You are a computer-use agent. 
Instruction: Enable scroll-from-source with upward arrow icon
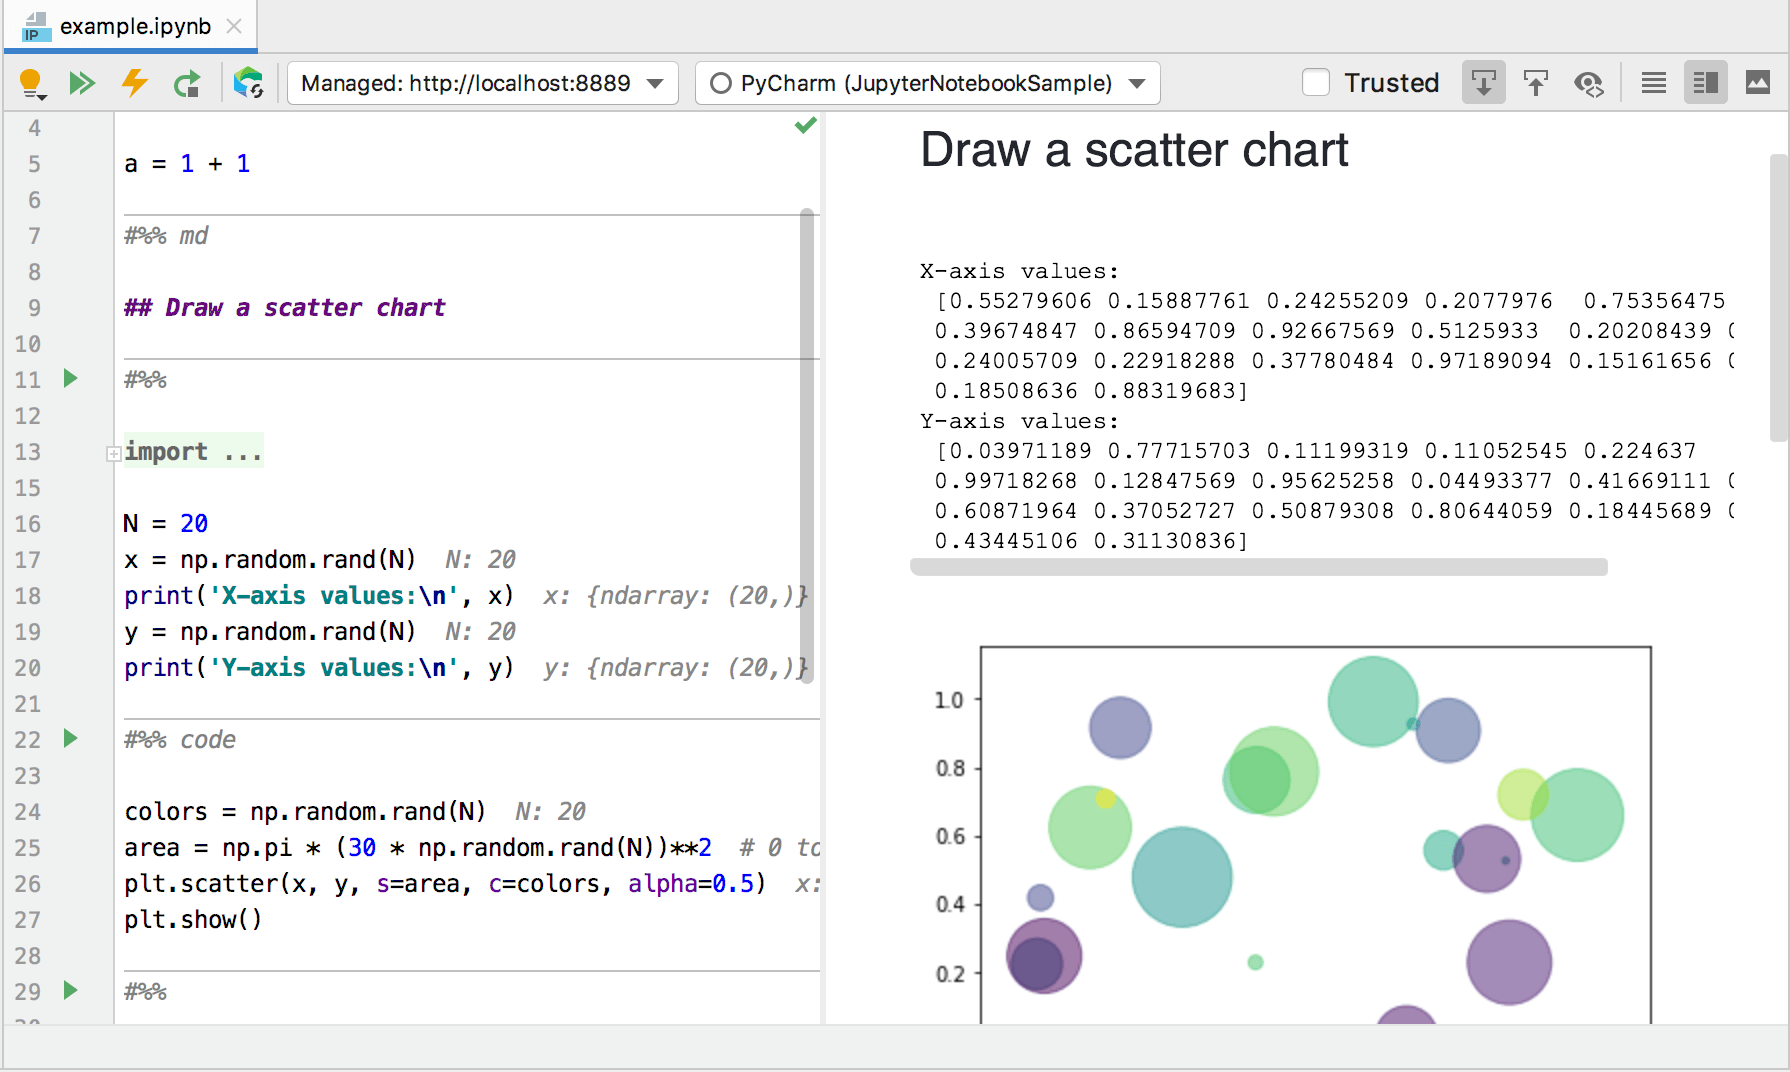click(1536, 82)
